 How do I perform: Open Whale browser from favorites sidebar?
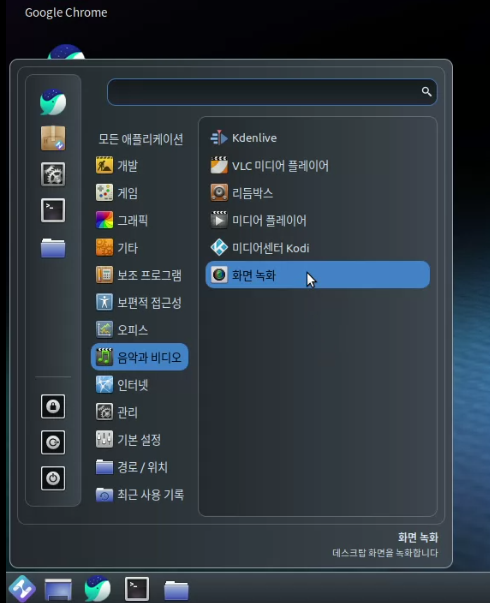click(x=53, y=102)
